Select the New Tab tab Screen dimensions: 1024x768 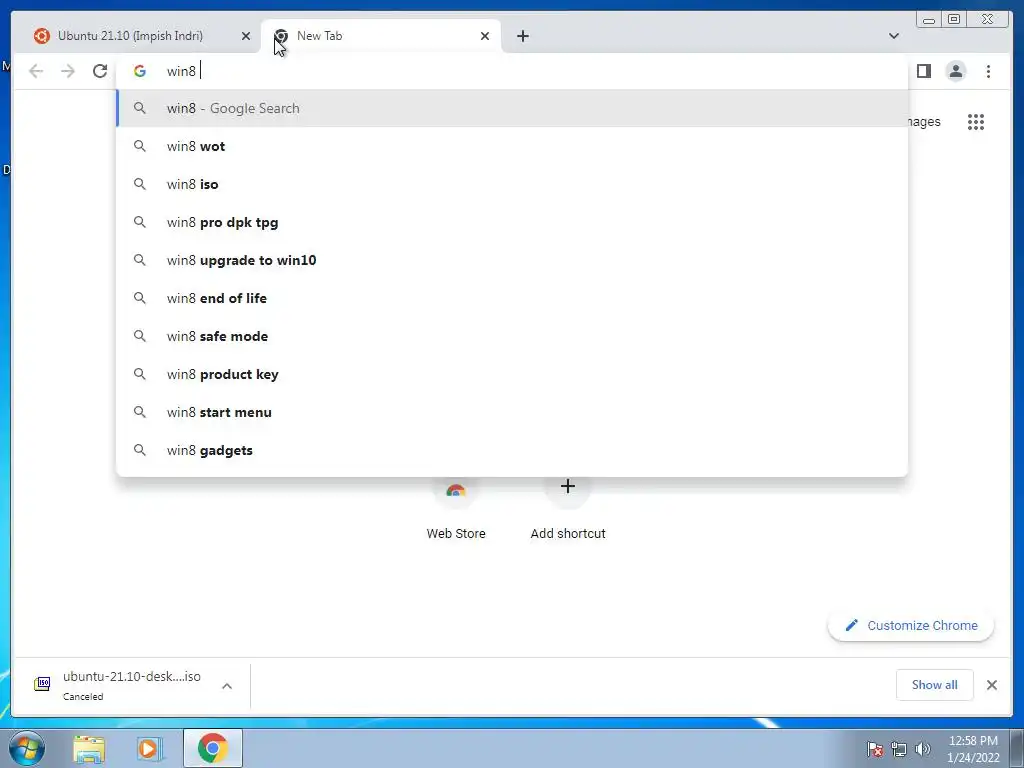[x=381, y=36]
